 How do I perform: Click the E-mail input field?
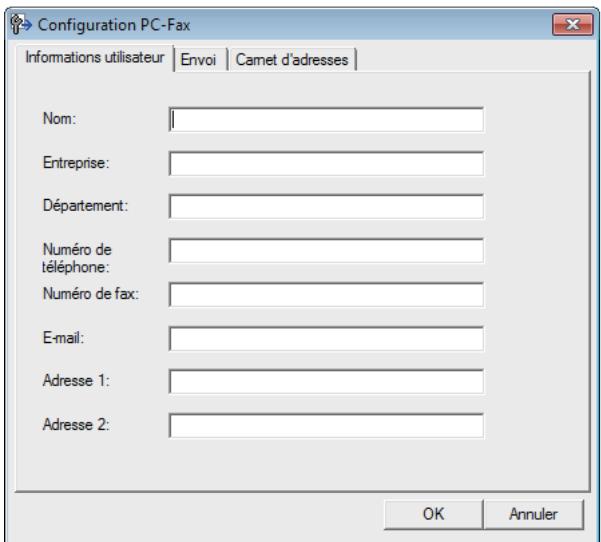(x=326, y=339)
